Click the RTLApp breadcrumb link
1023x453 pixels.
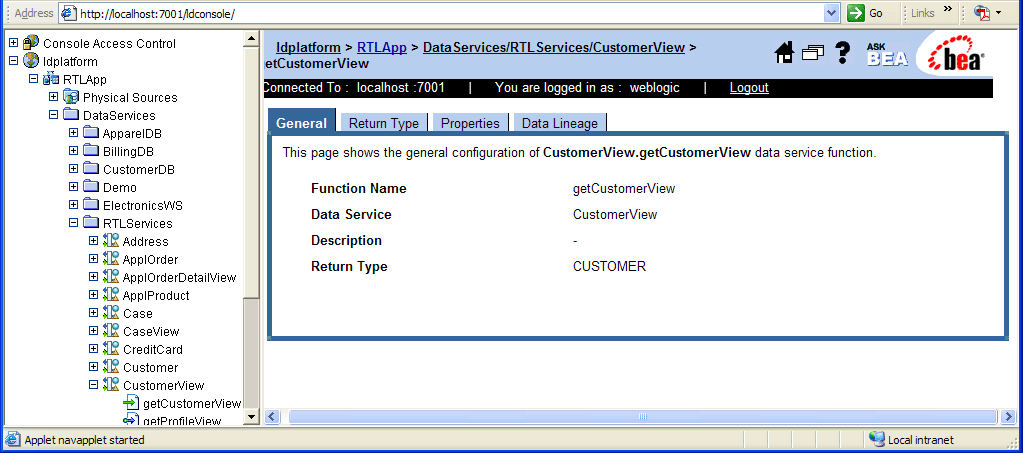pos(382,47)
